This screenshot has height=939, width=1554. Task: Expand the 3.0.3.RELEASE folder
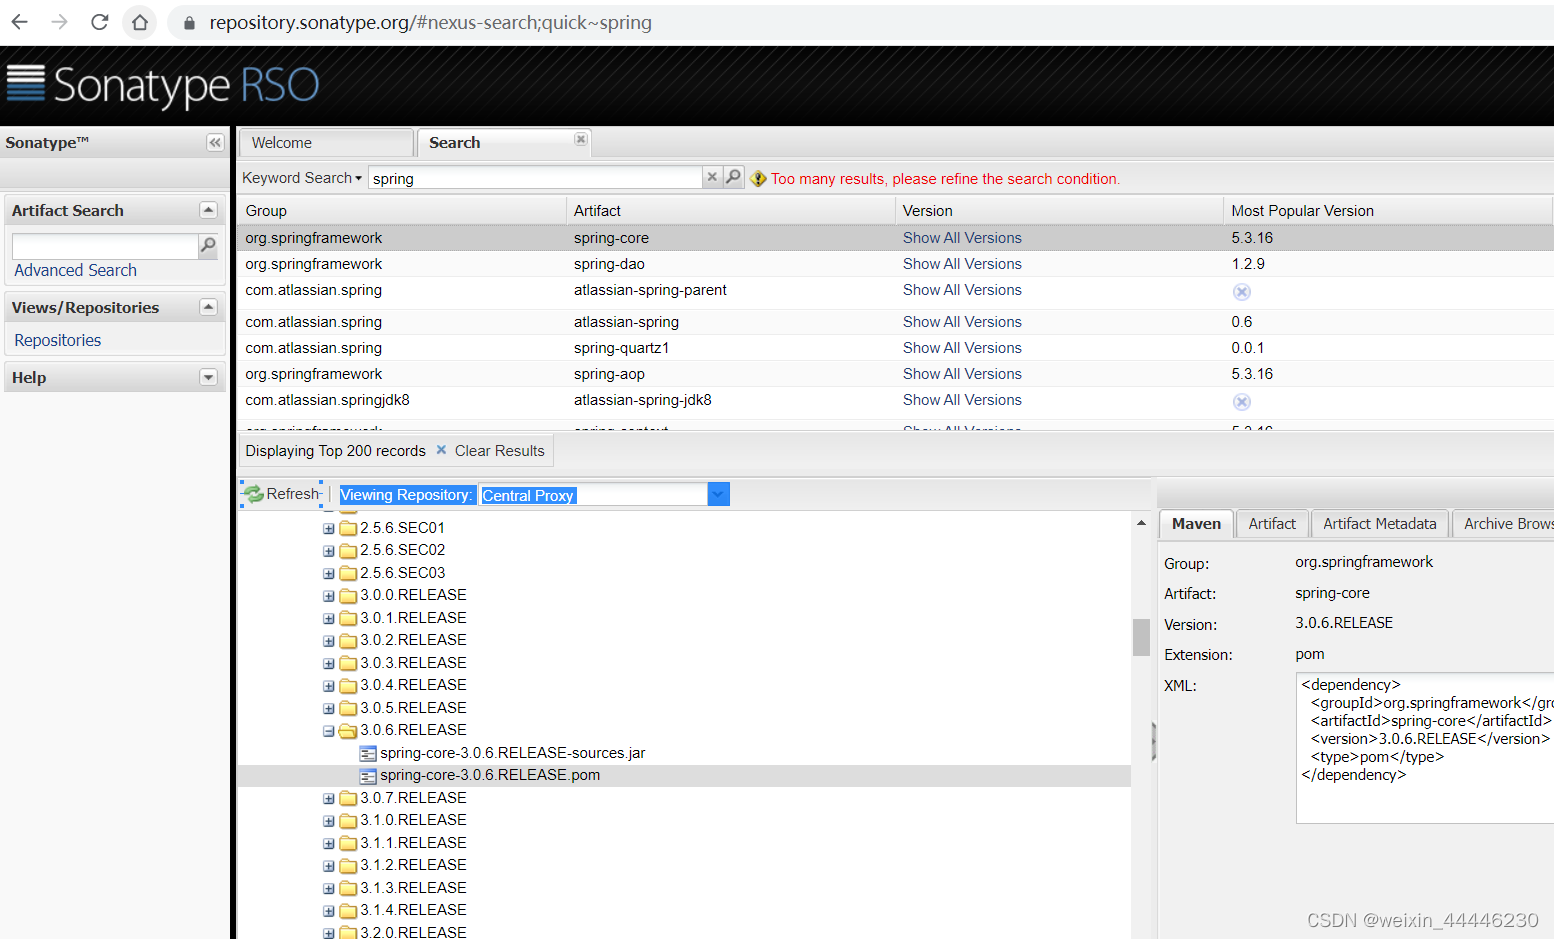pyautogui.click(x=328, y=663)
